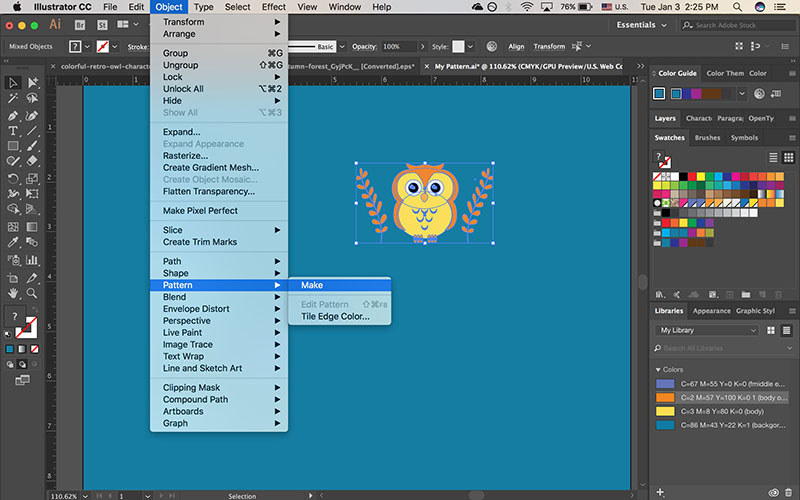Choose Tile Edge Color in Pattern submenu
Image resolution: width=800 pixels, height=500 pixels.
click(x=335, y=316)
